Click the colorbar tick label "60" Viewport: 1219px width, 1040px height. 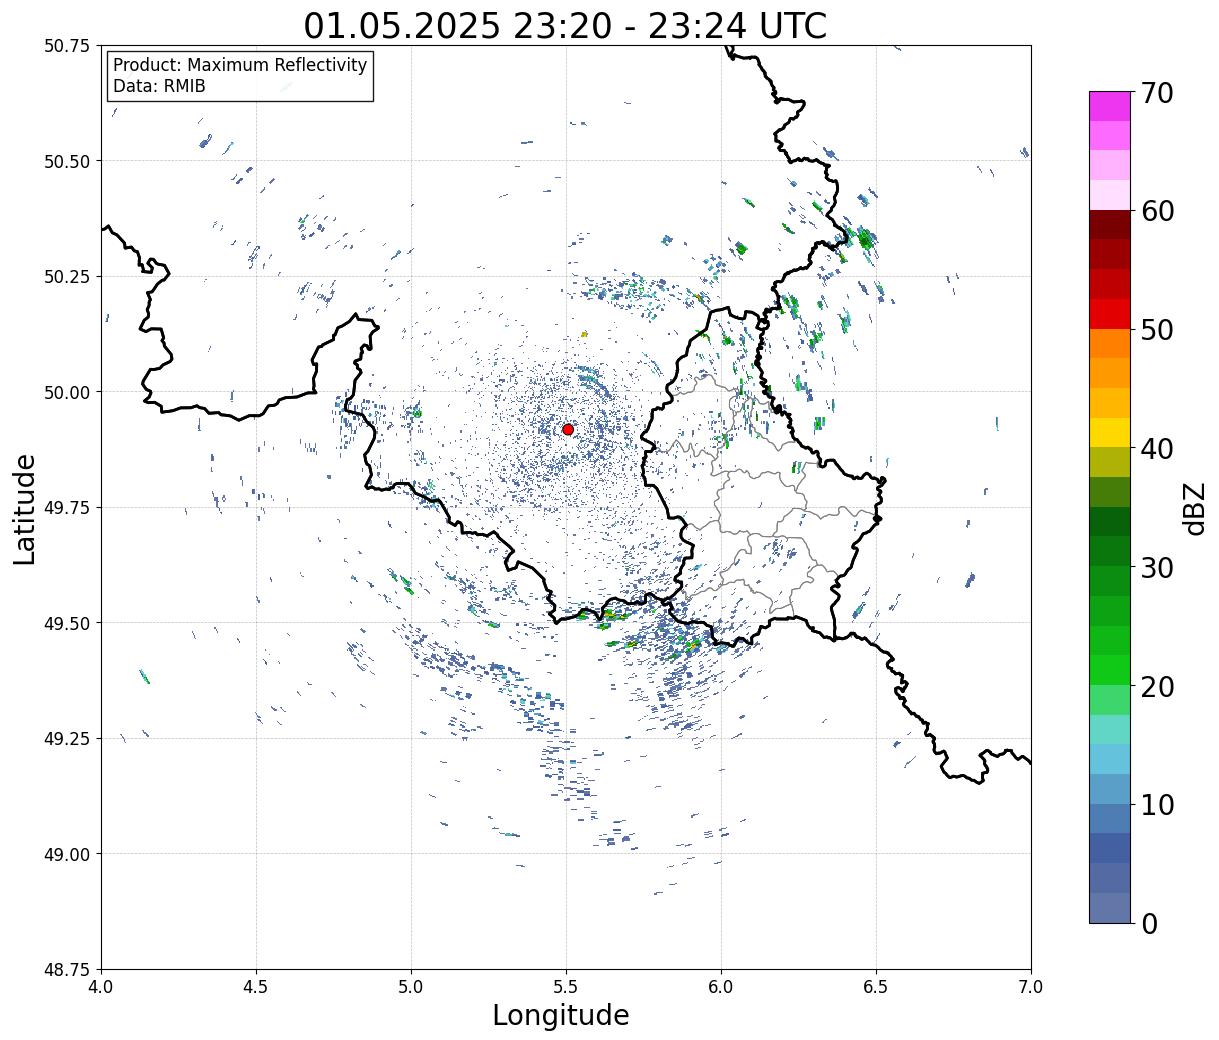click(1156, 211)
